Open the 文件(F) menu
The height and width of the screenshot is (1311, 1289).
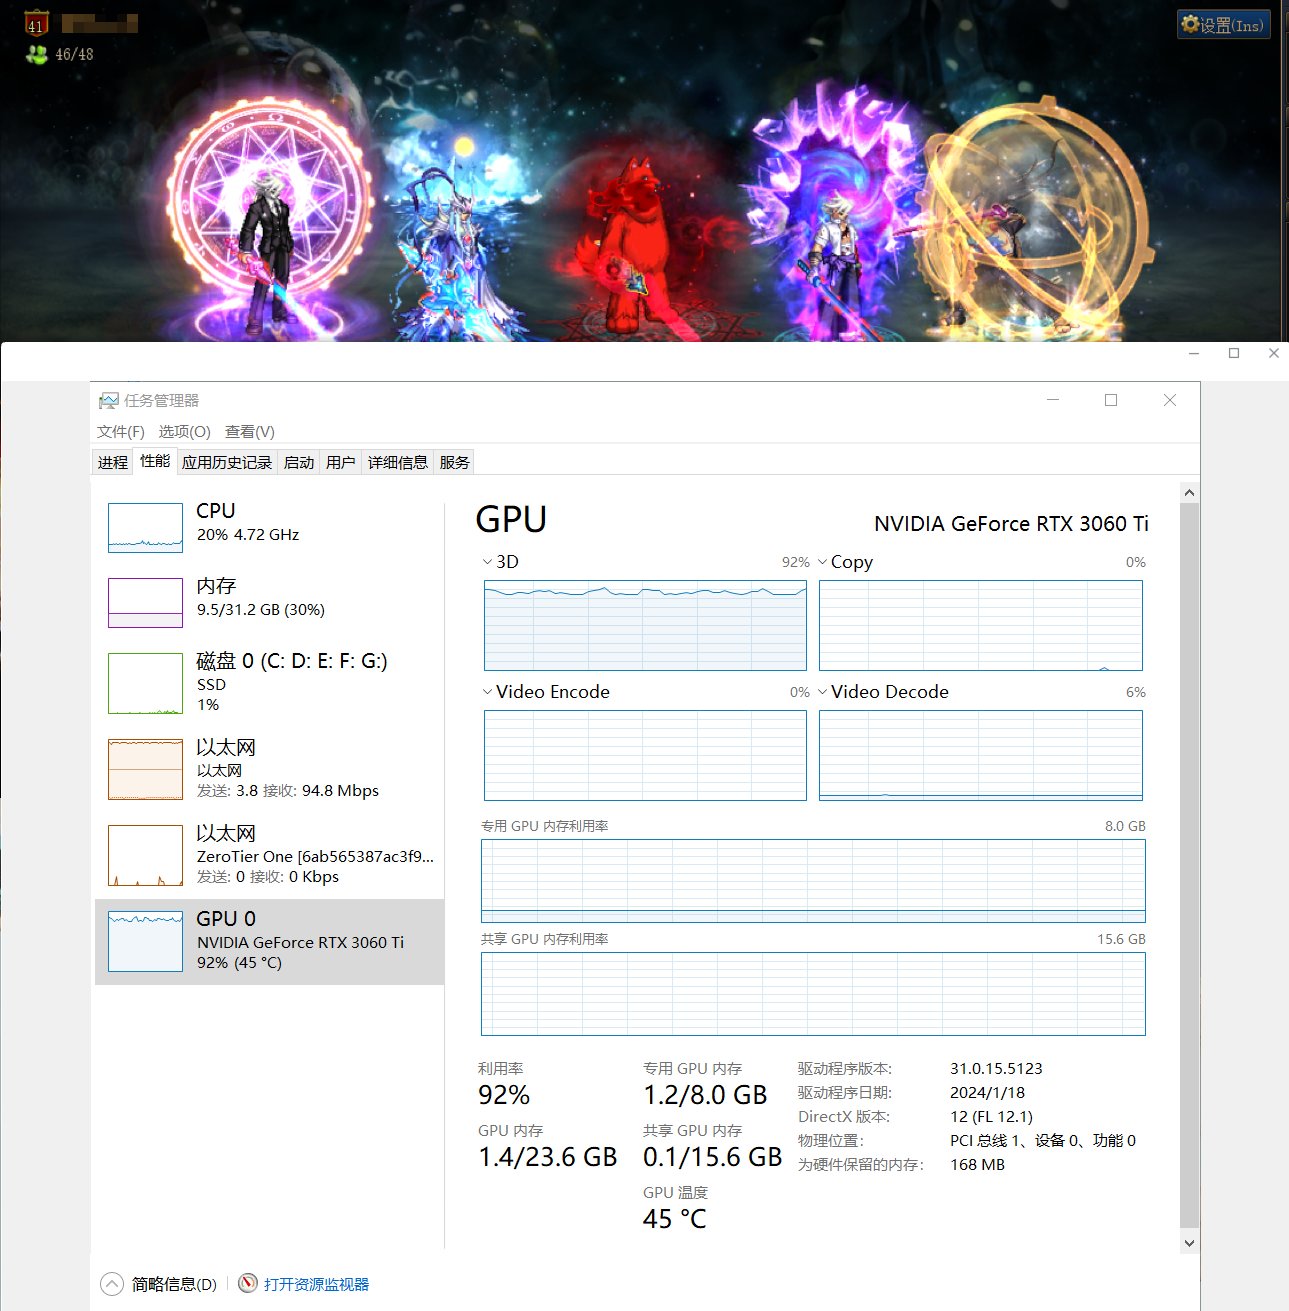click(x=121, y=432)
